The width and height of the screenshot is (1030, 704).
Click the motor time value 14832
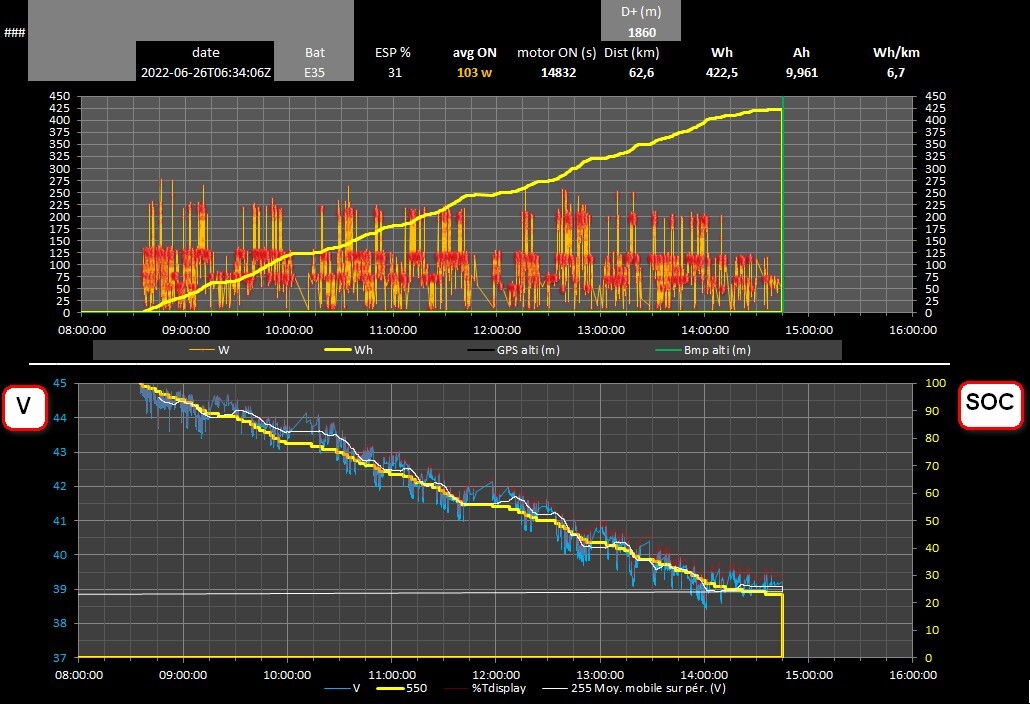558,72
